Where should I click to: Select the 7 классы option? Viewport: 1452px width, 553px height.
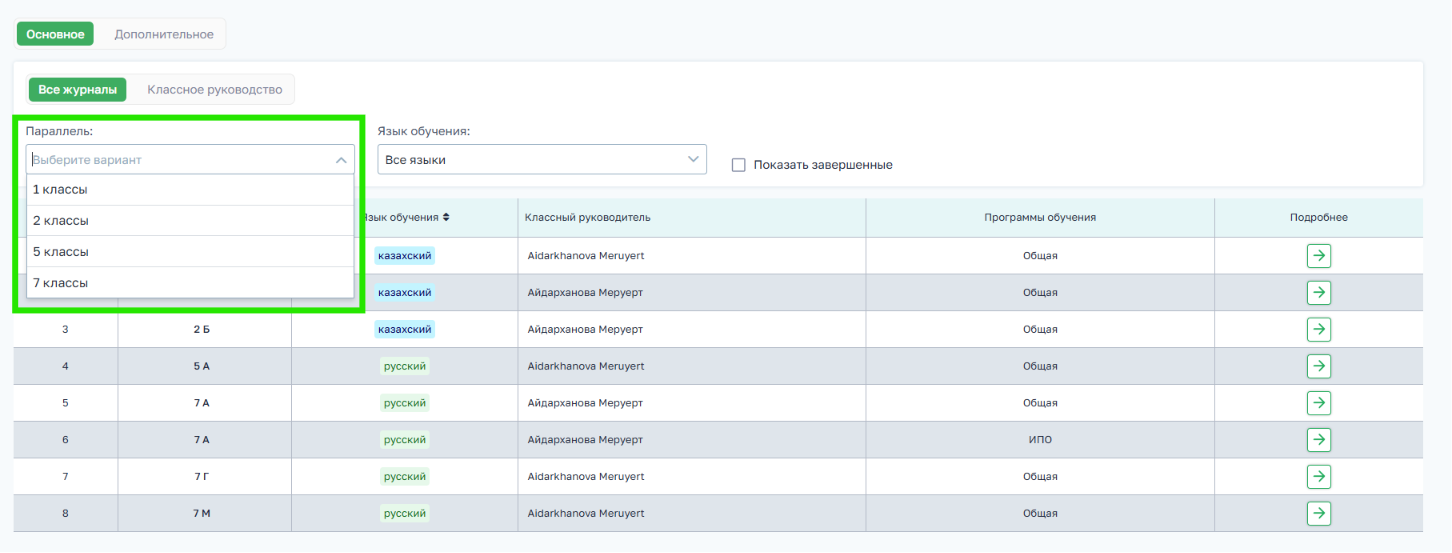pyautogui.click(x=190, y=283)
